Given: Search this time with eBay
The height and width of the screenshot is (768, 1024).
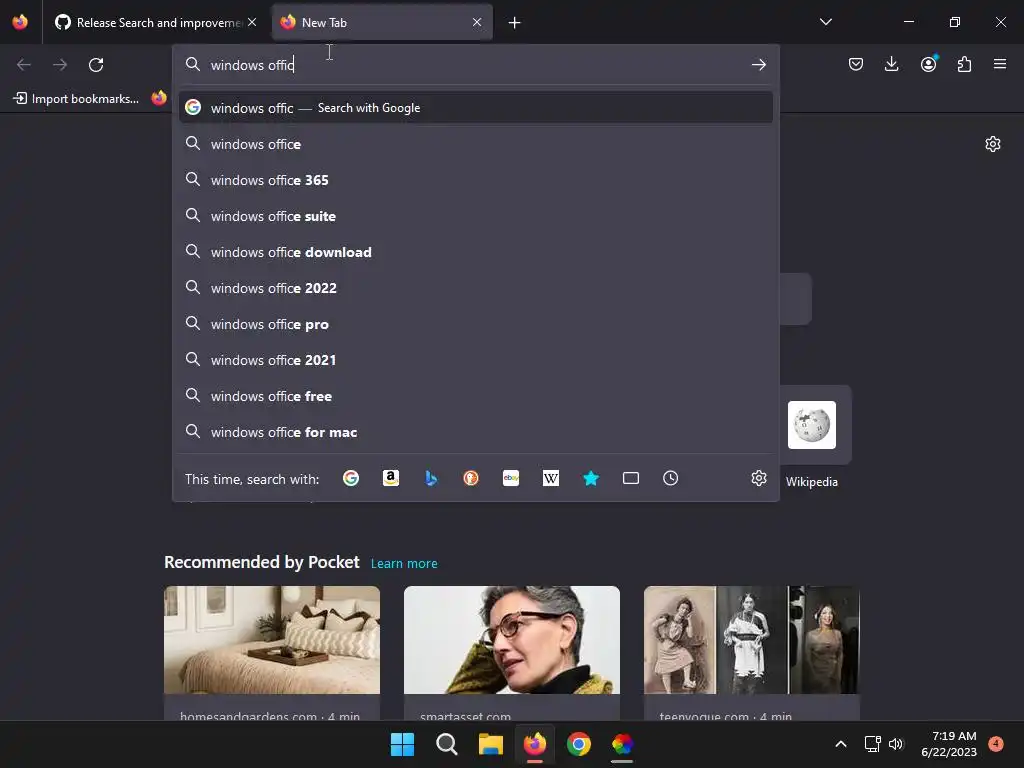Looking at the screenshot, I should pyautogui.click(x=511, y=479).
